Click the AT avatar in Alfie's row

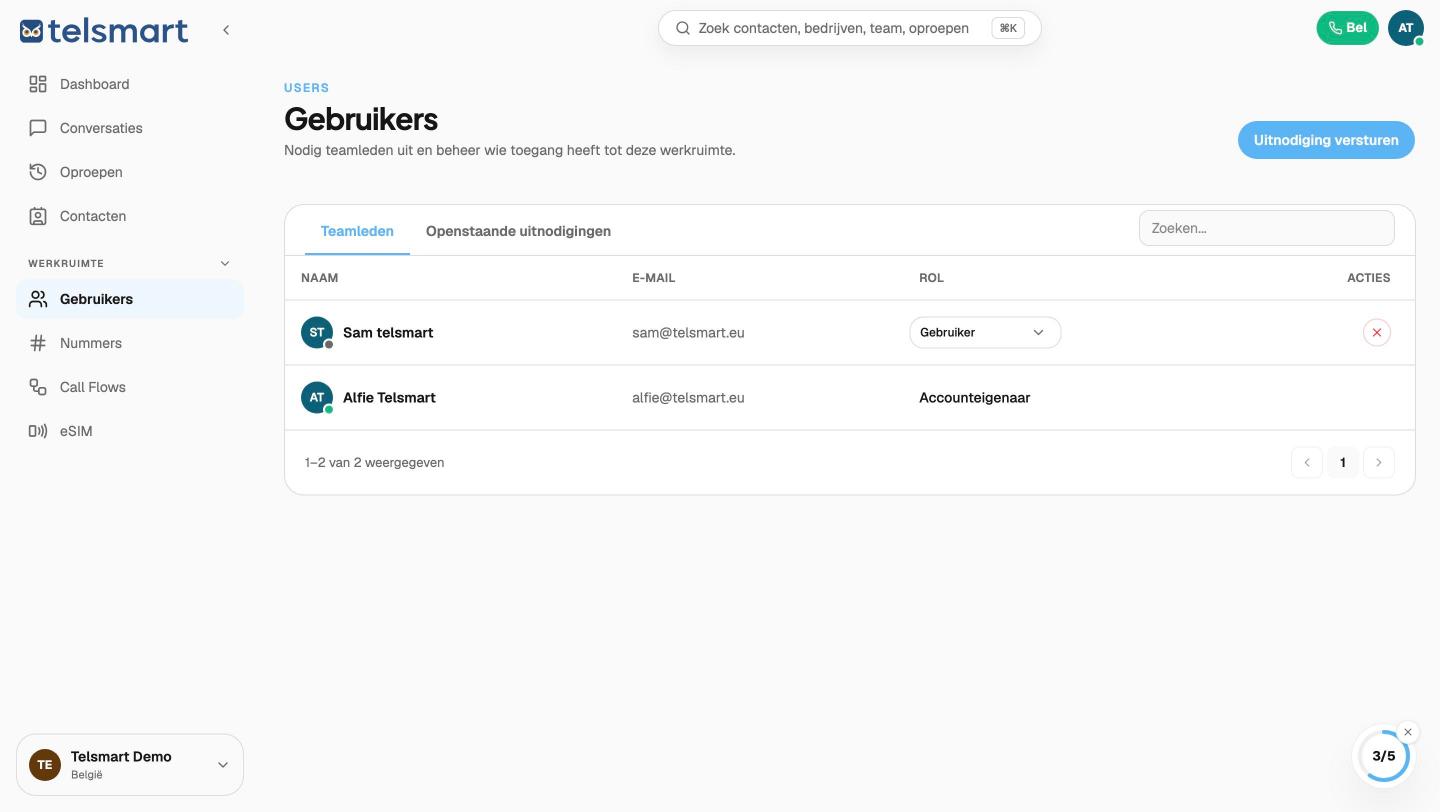click(317, 397)
